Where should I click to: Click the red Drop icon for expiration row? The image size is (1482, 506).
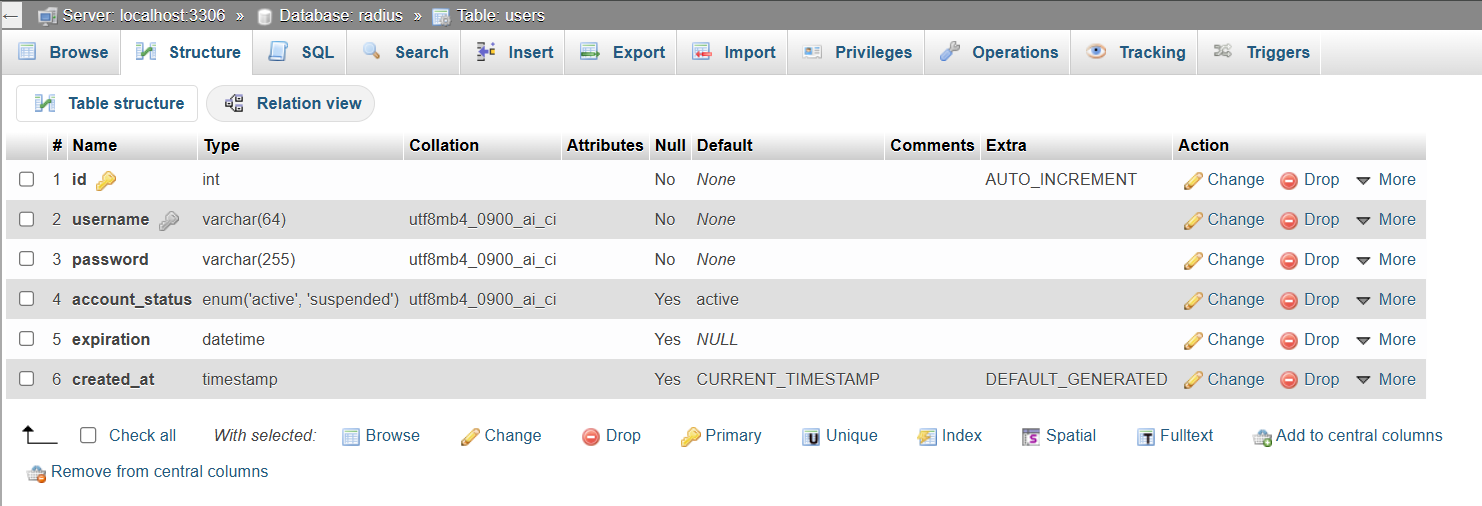point(1289,340)
